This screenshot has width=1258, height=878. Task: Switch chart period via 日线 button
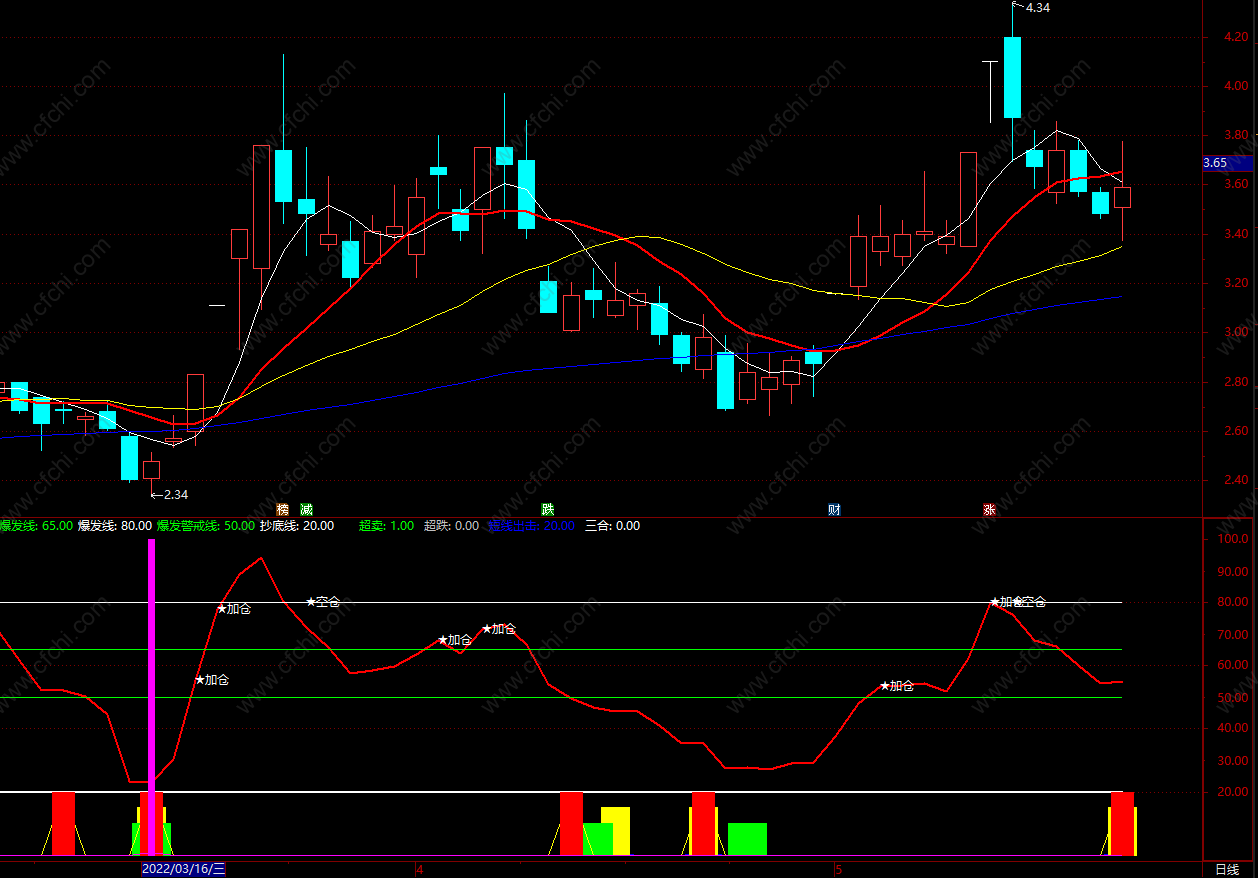tap(1227, 869)
